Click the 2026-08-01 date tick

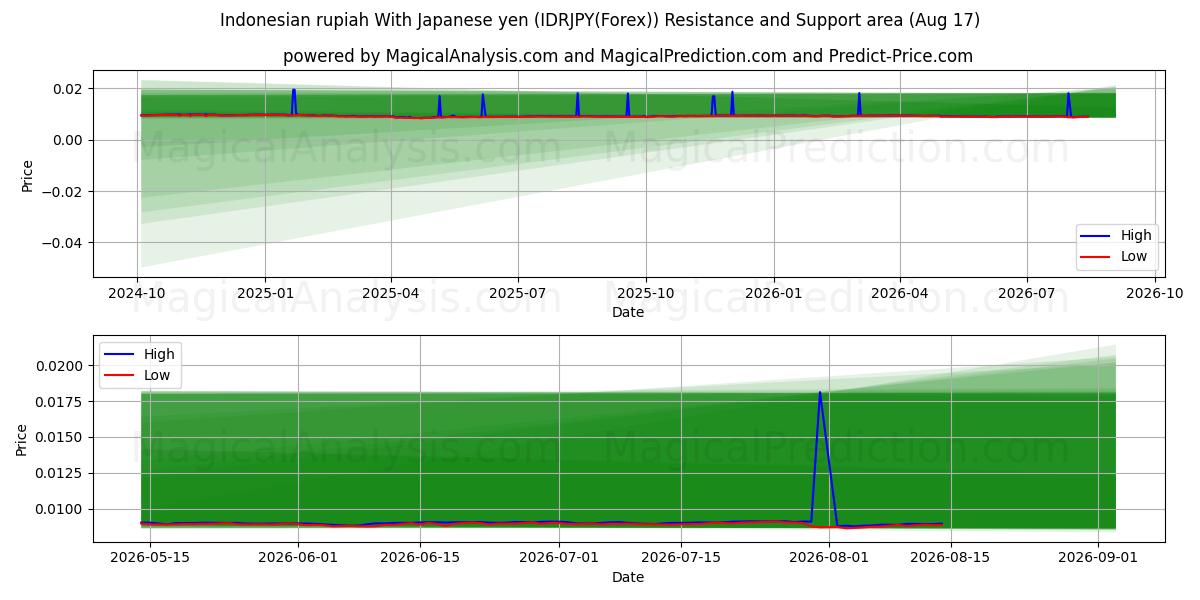point(830,559)
